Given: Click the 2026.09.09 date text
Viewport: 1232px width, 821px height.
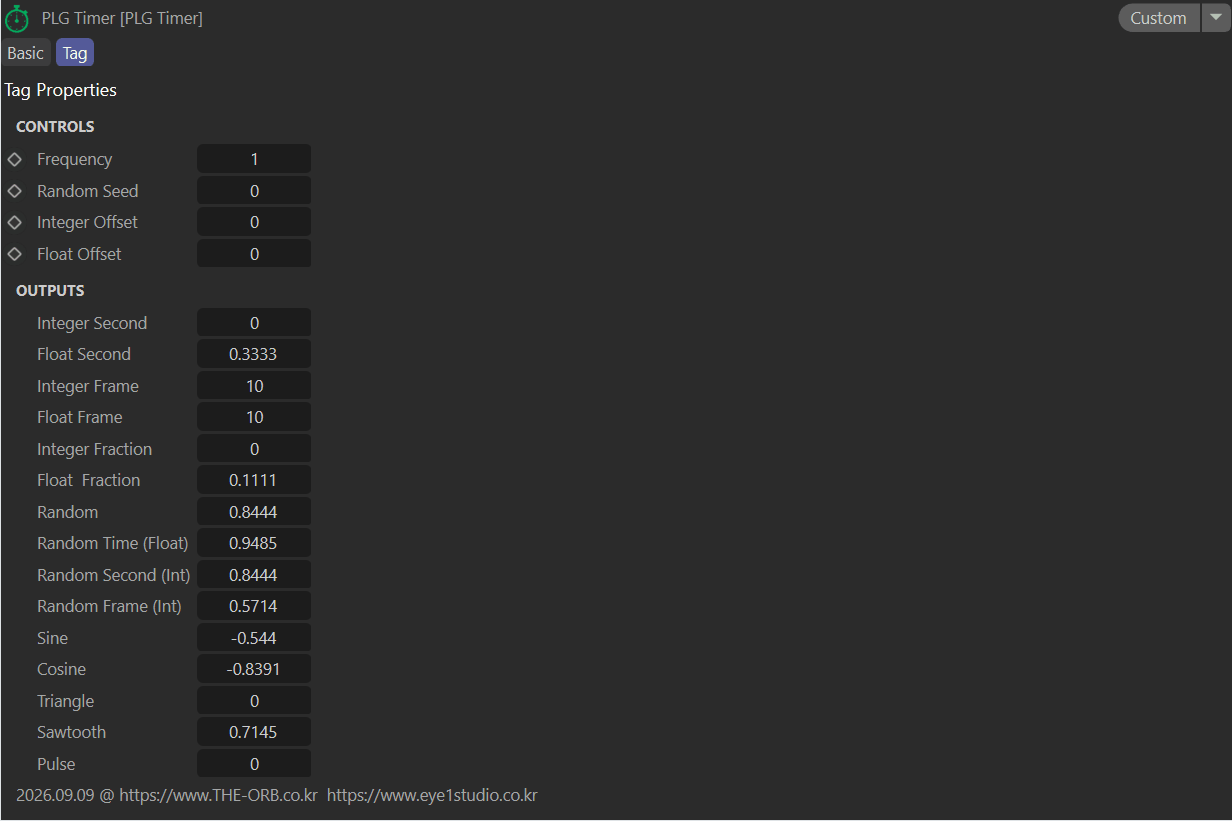Looking at the screenshot, I should [55, 796].
